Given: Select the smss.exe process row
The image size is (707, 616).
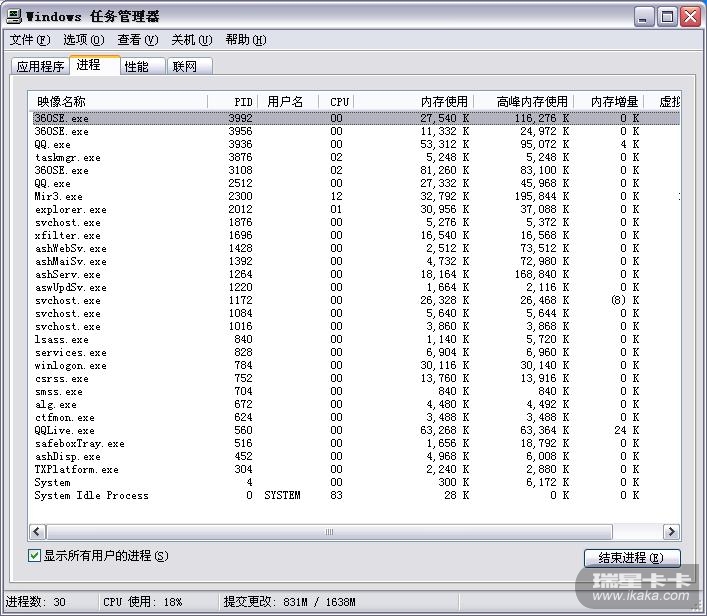Looking at the screenshot, I should click(354, 391).
